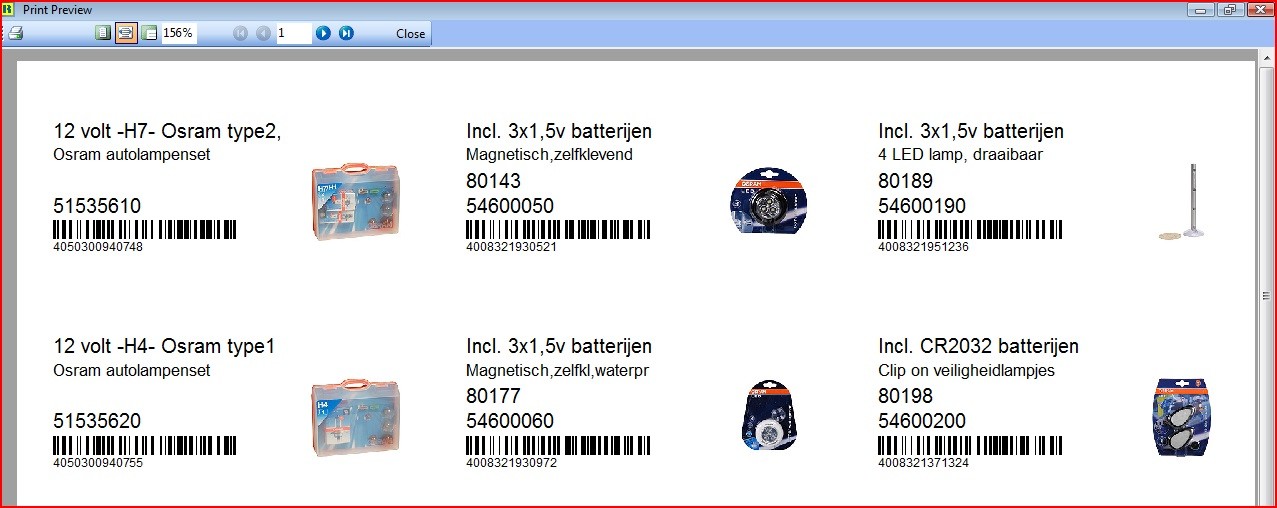Click article number 54600200
Viewport: 1277px width, 508px height.
[922, 421]
